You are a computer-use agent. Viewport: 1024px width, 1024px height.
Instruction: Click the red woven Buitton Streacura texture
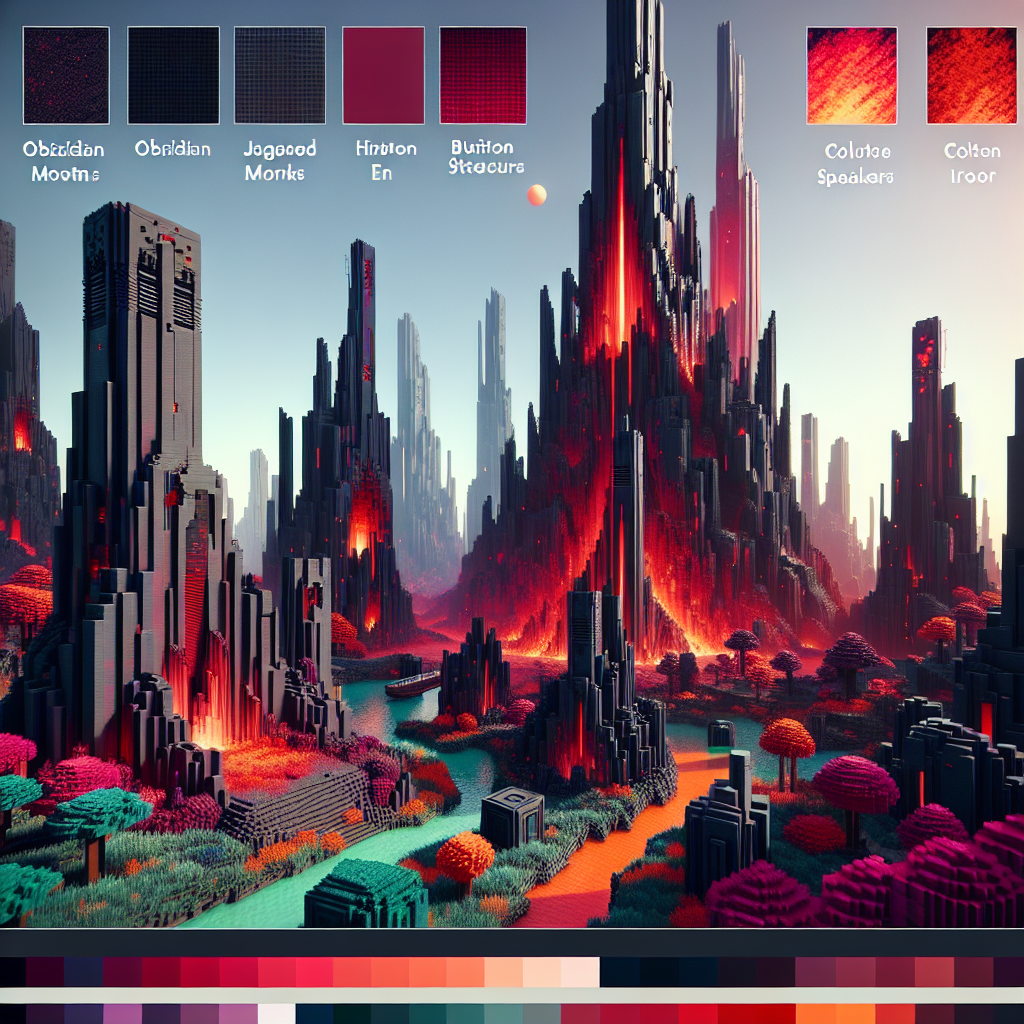483,75
